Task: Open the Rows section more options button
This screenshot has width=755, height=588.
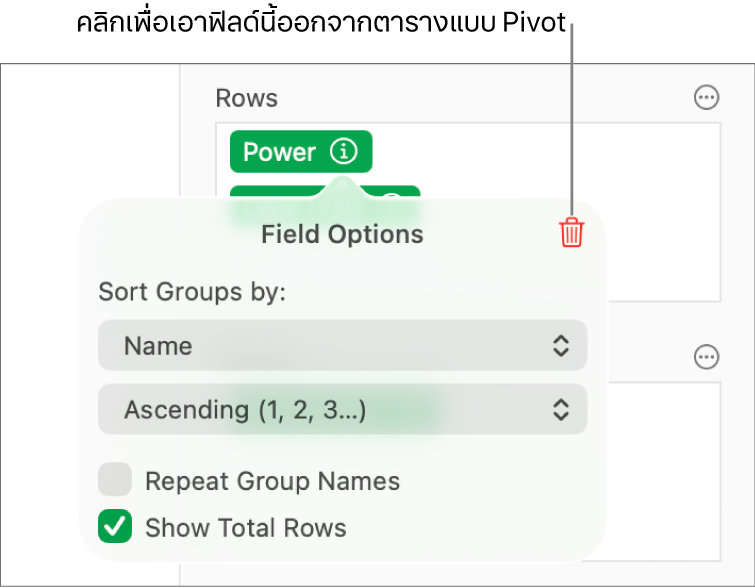Action: [x=706, y=98]
